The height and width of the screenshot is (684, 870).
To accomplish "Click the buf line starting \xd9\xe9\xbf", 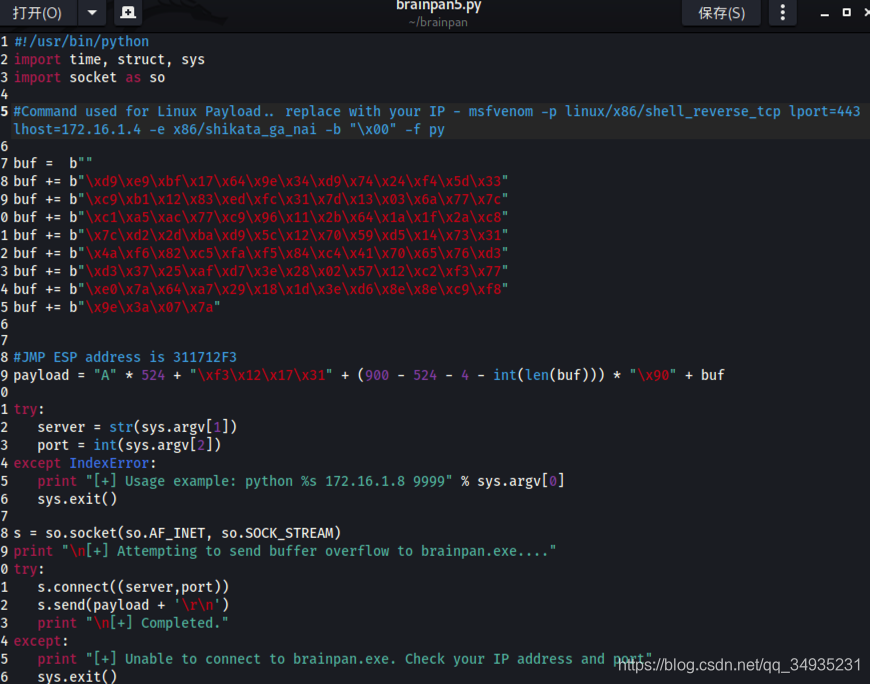I will pyautogui.click(x=261, y=181).
